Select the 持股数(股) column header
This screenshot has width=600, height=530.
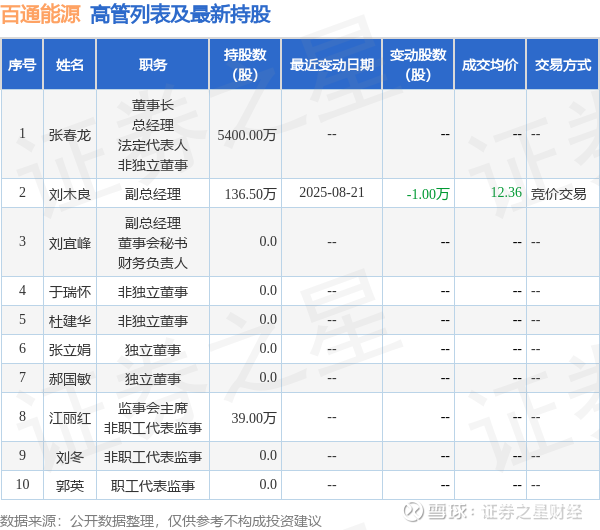click(245, 65)
